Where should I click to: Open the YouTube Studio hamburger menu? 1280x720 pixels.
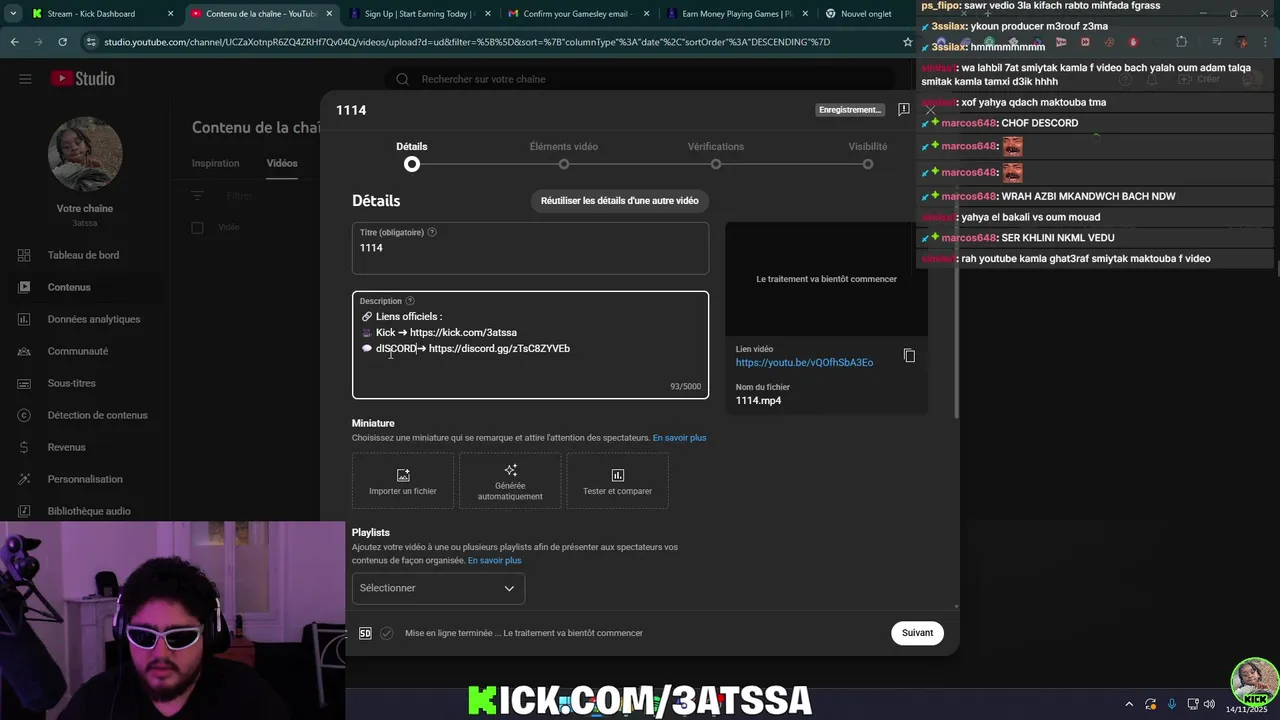tap(25, 79)
